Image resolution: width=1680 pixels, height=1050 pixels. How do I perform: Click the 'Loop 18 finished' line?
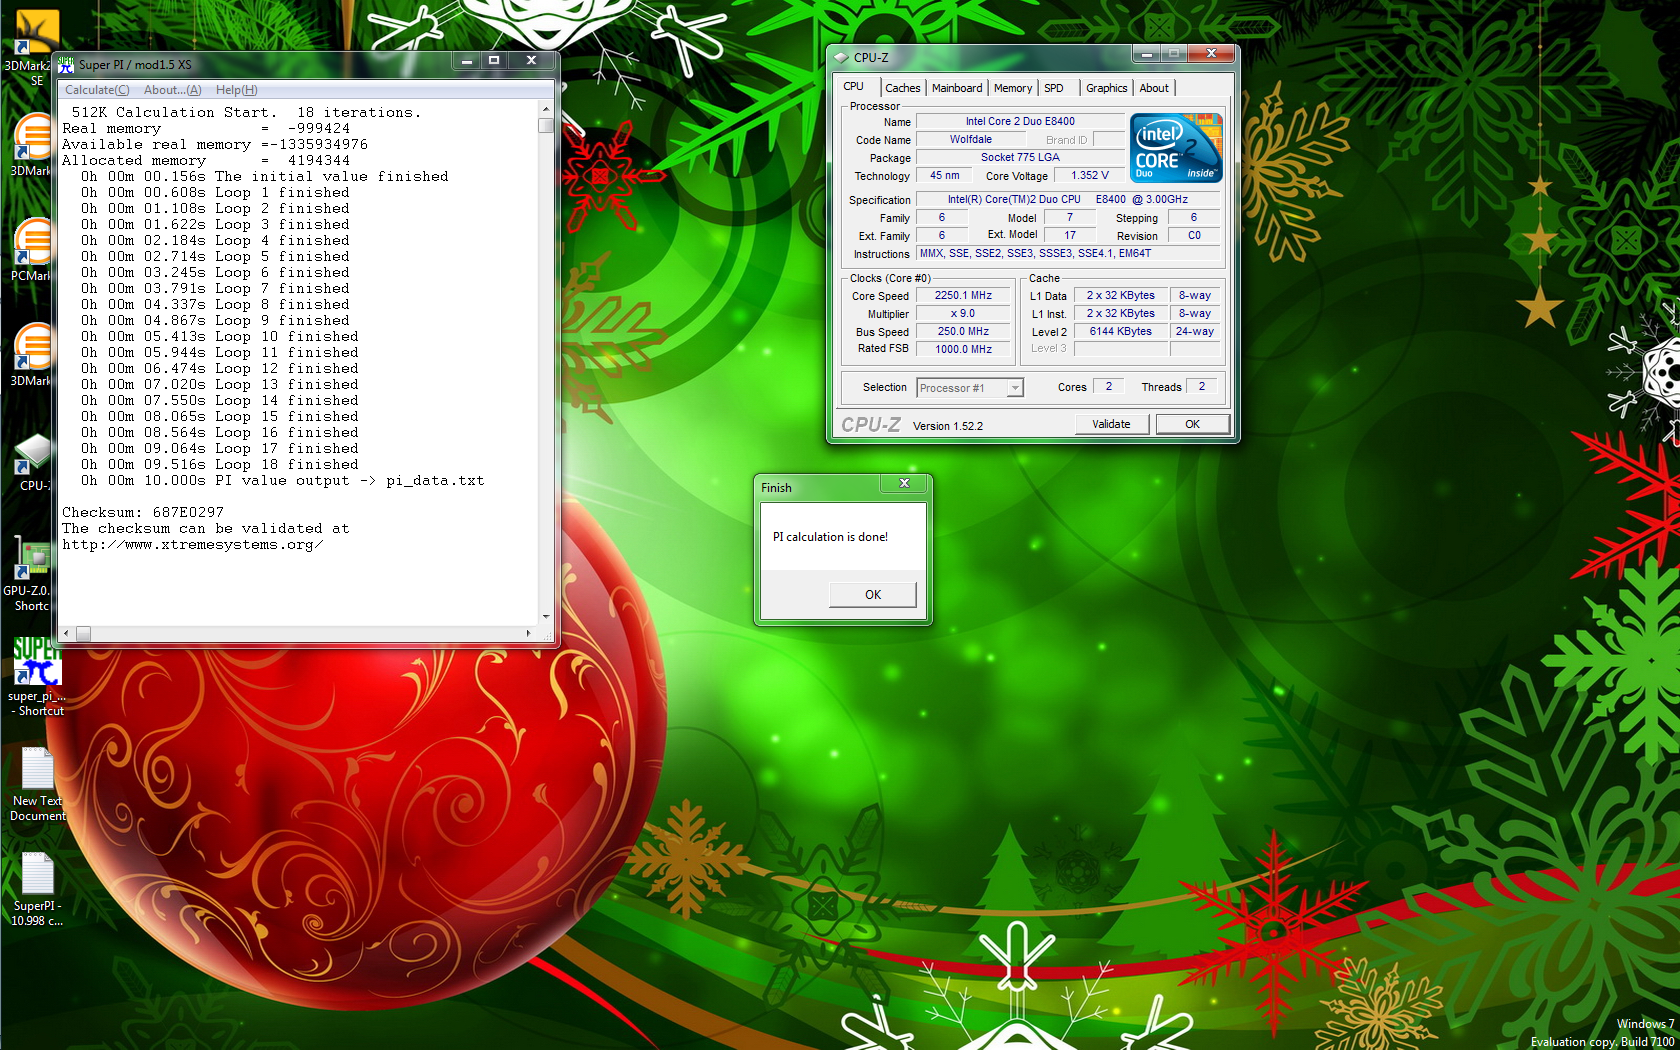tap(220, 465)
